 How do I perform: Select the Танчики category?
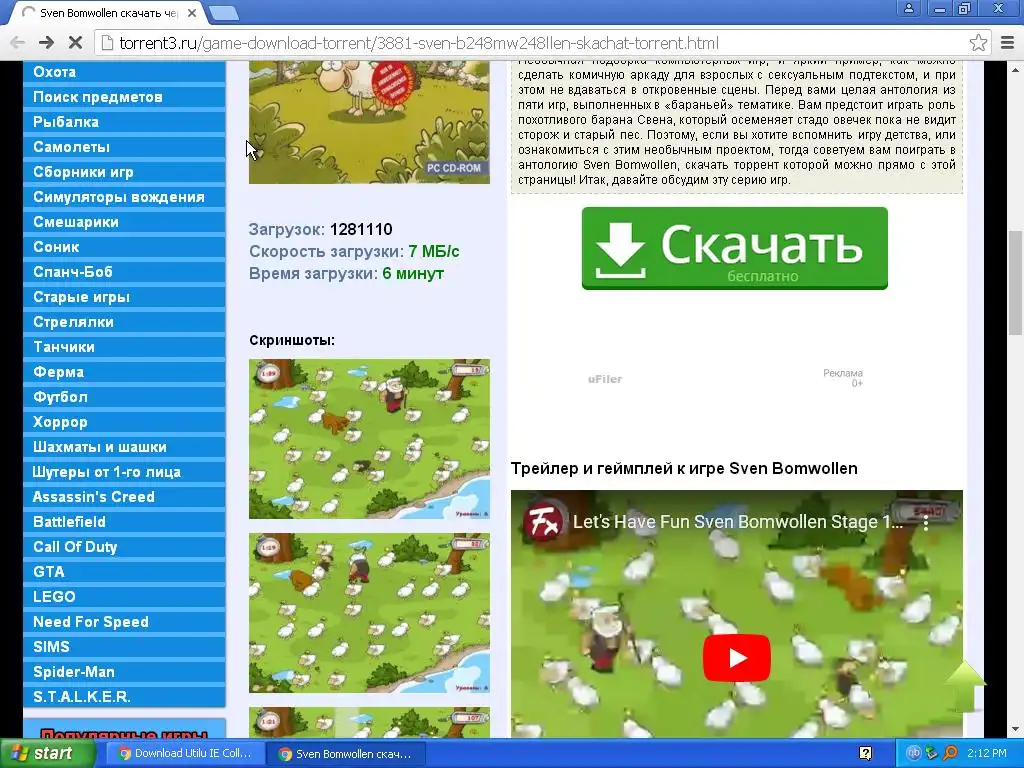point(124,347)
